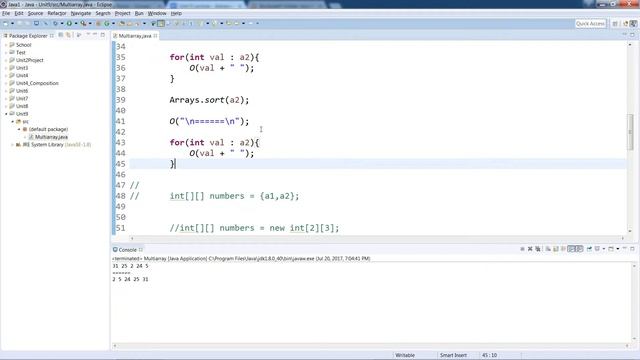Screen dimensions: 640x360
Task: Click the New Java Class icon
Action: click(107, 23)
